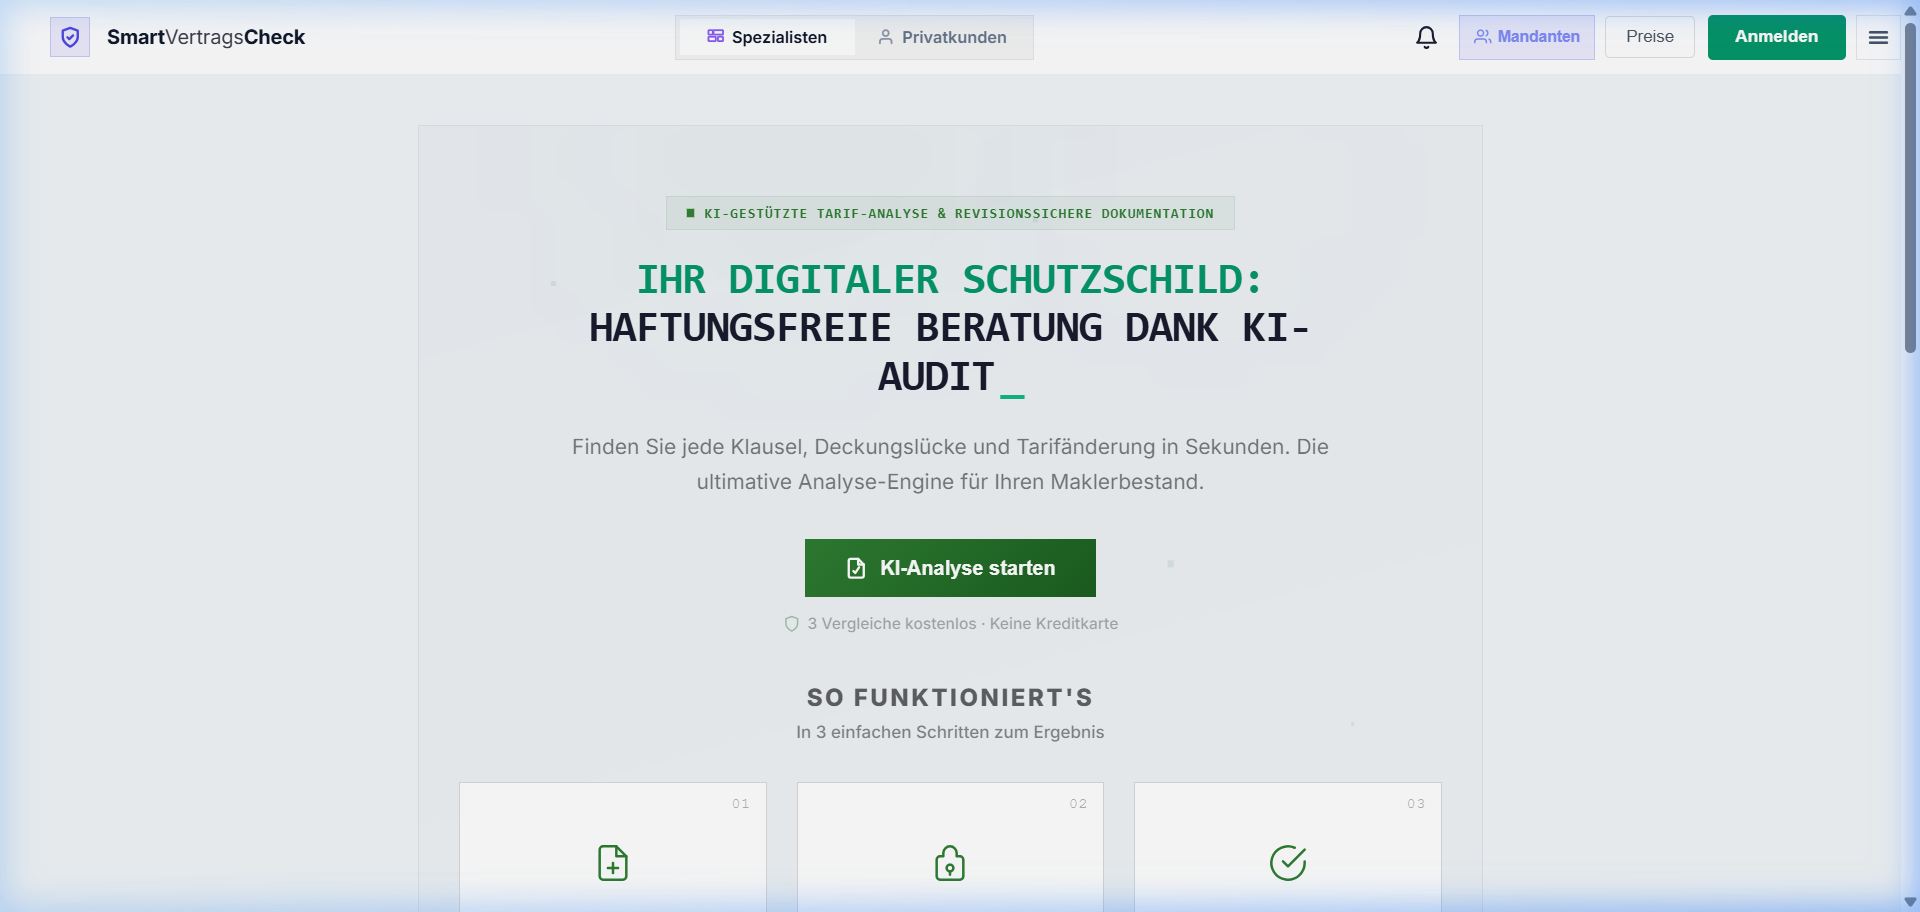Click the shield logo icon
The width and height of the screenshot is (1920, 912).
70,37
